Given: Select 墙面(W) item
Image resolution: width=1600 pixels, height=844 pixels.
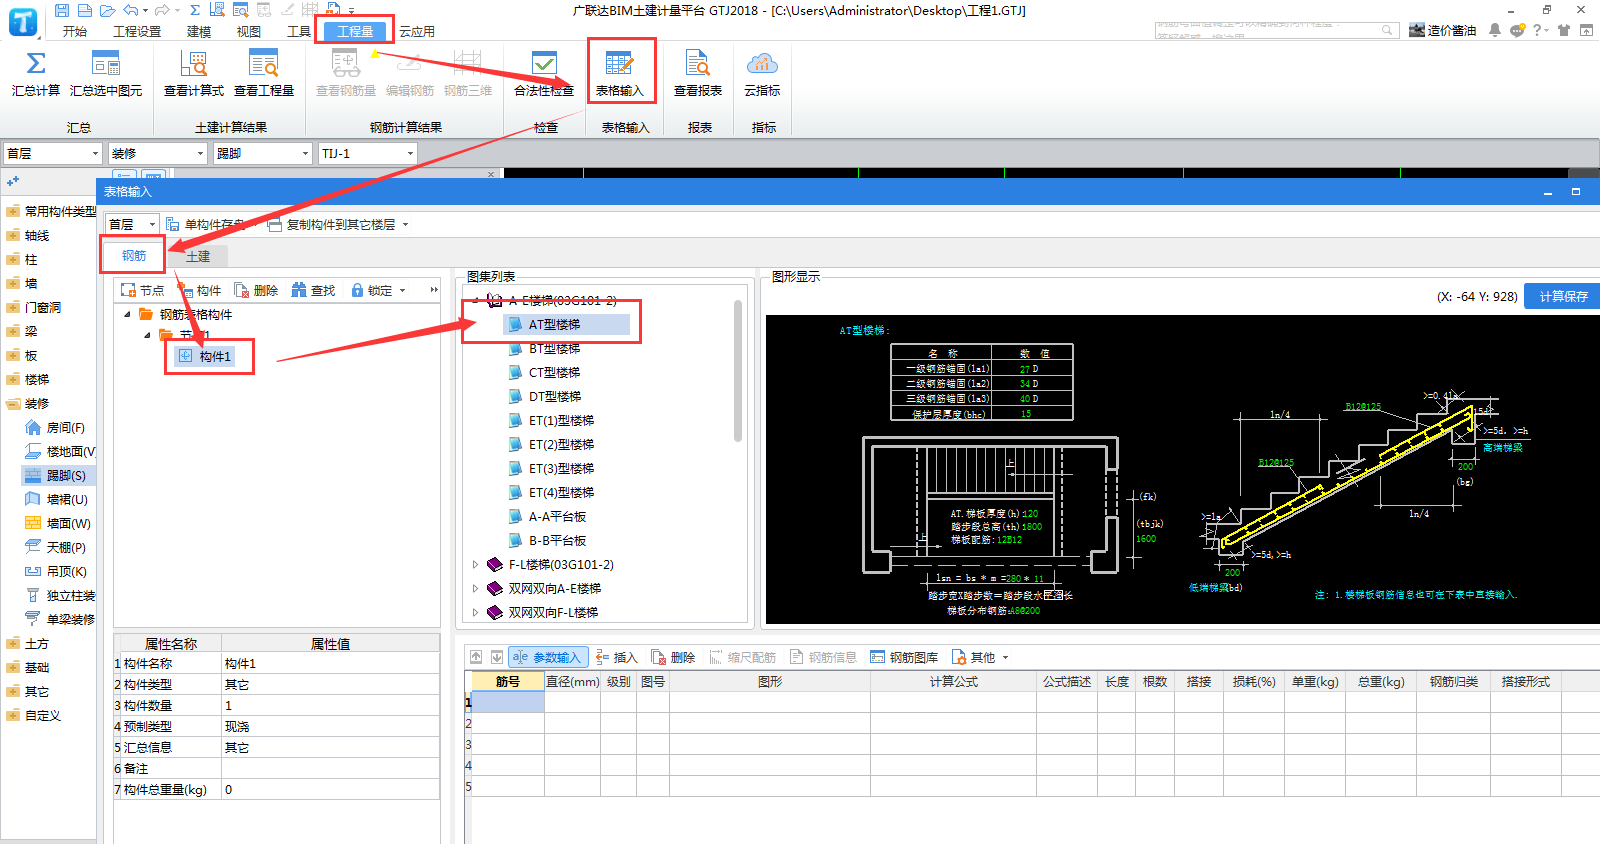Looking at the screenshot, I should (x=58, y=523).
